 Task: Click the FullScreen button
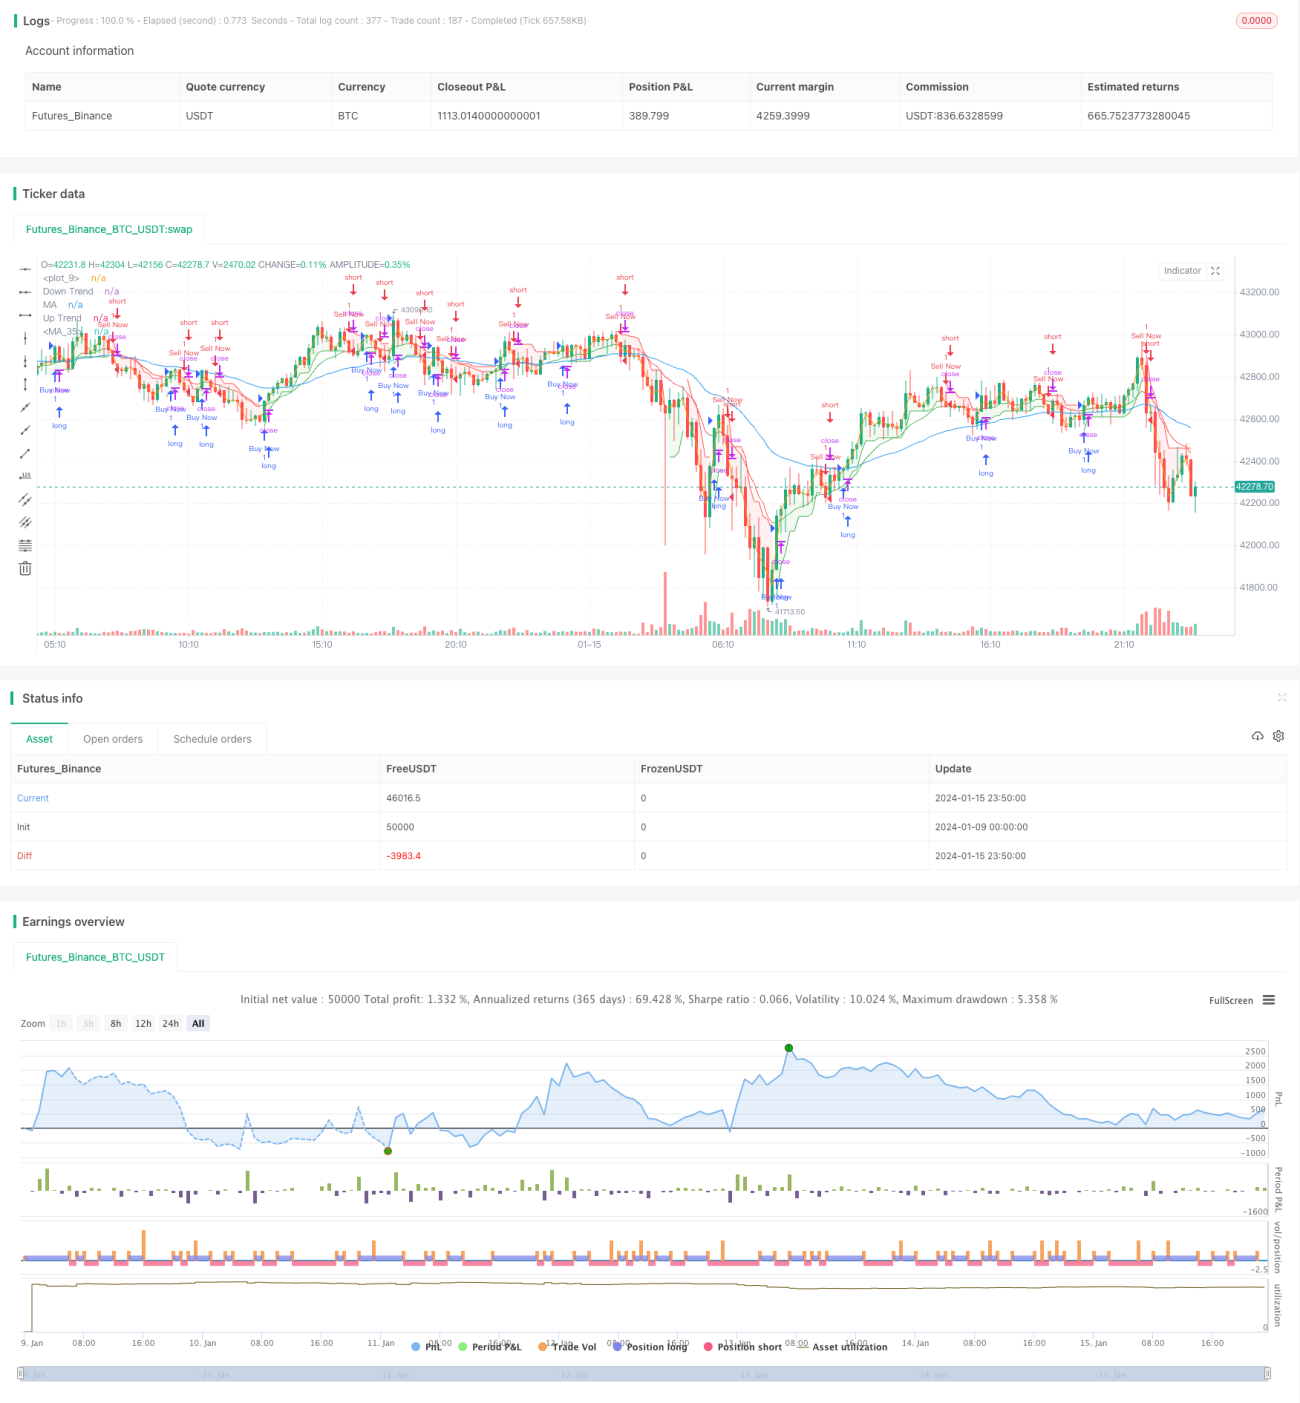coord(1231,1000)
